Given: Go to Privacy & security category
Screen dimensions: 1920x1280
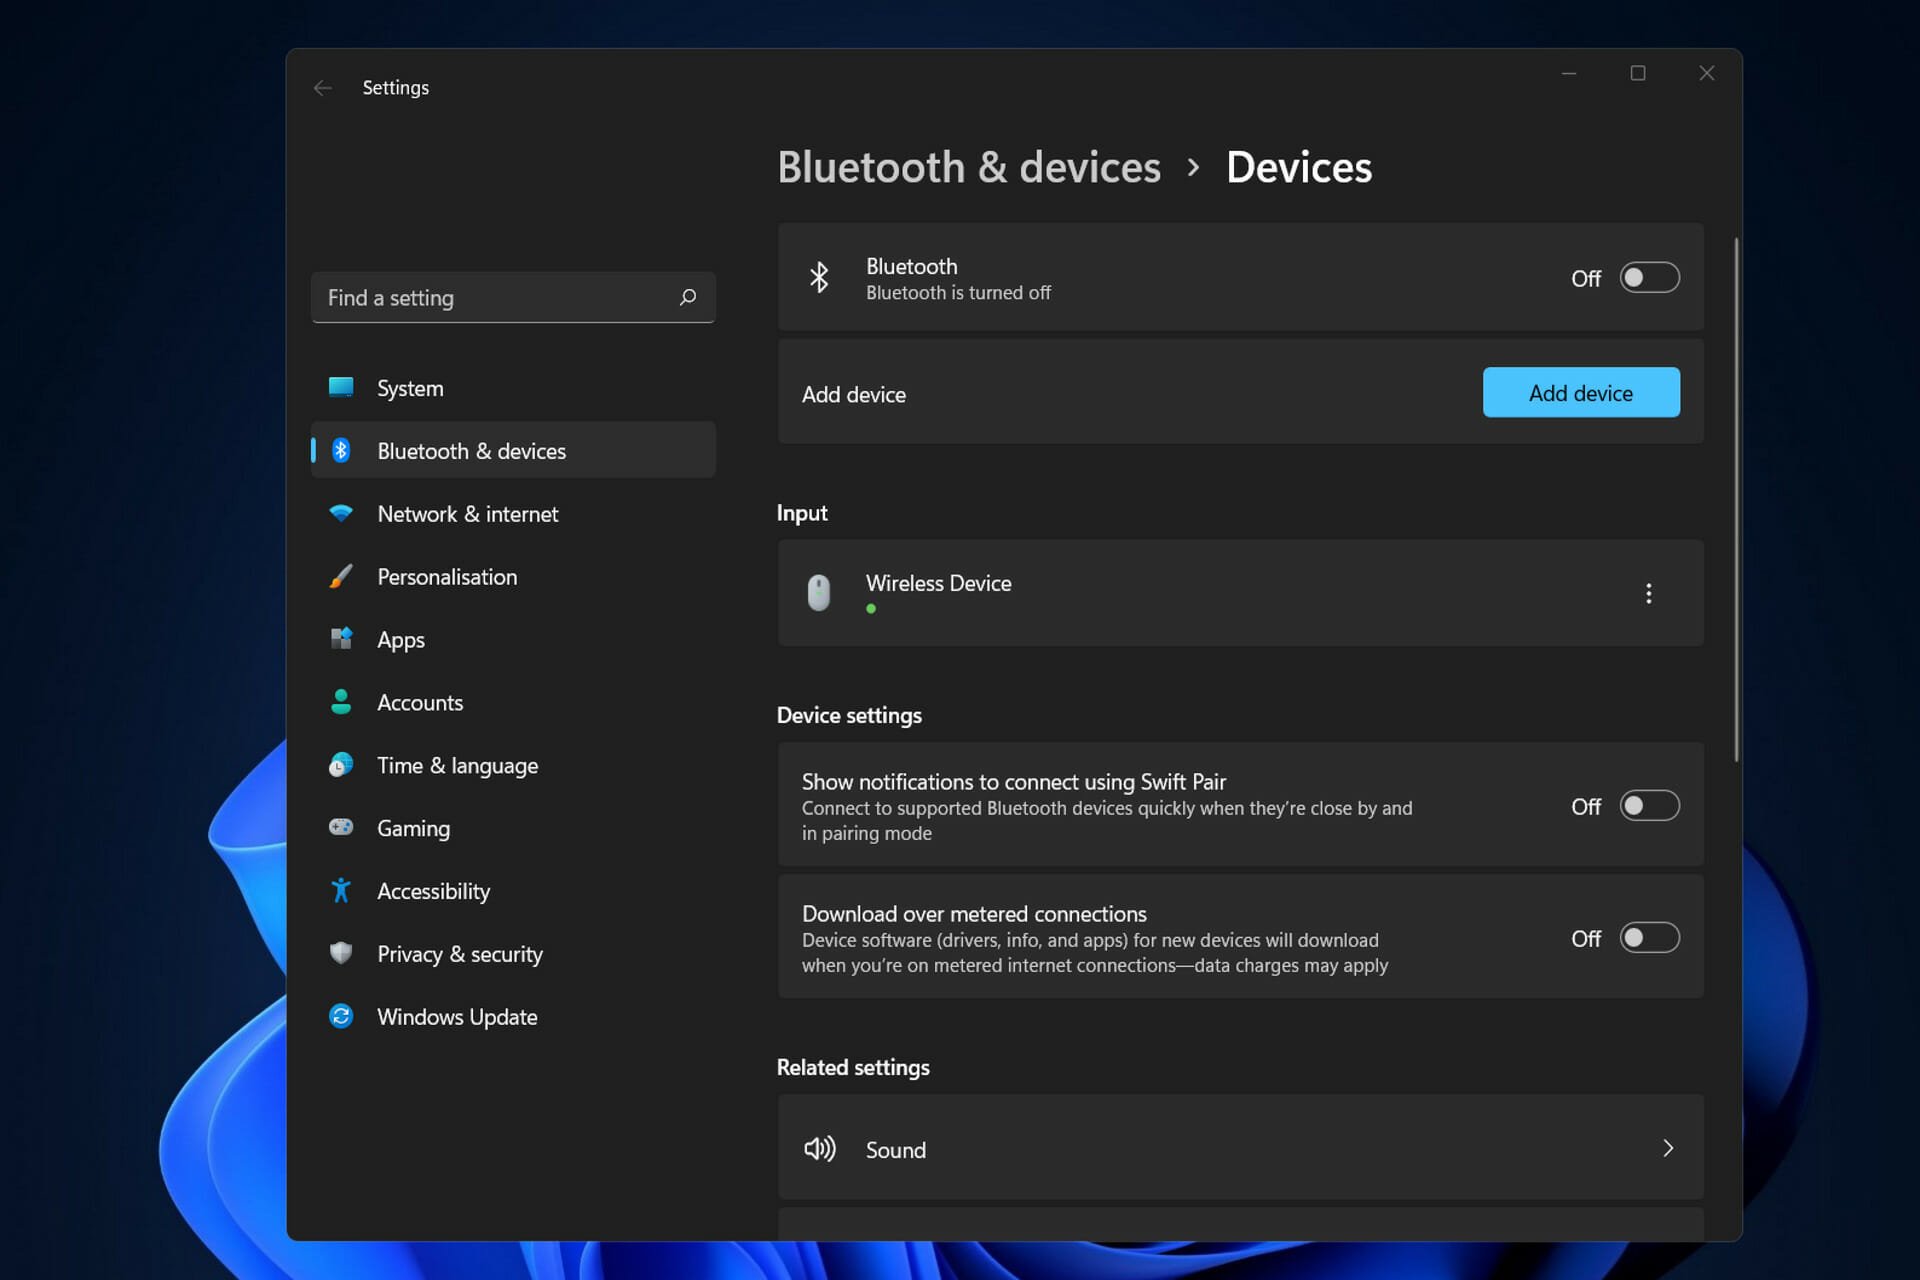Looking at the screenshot, I should tap(513, 954).
